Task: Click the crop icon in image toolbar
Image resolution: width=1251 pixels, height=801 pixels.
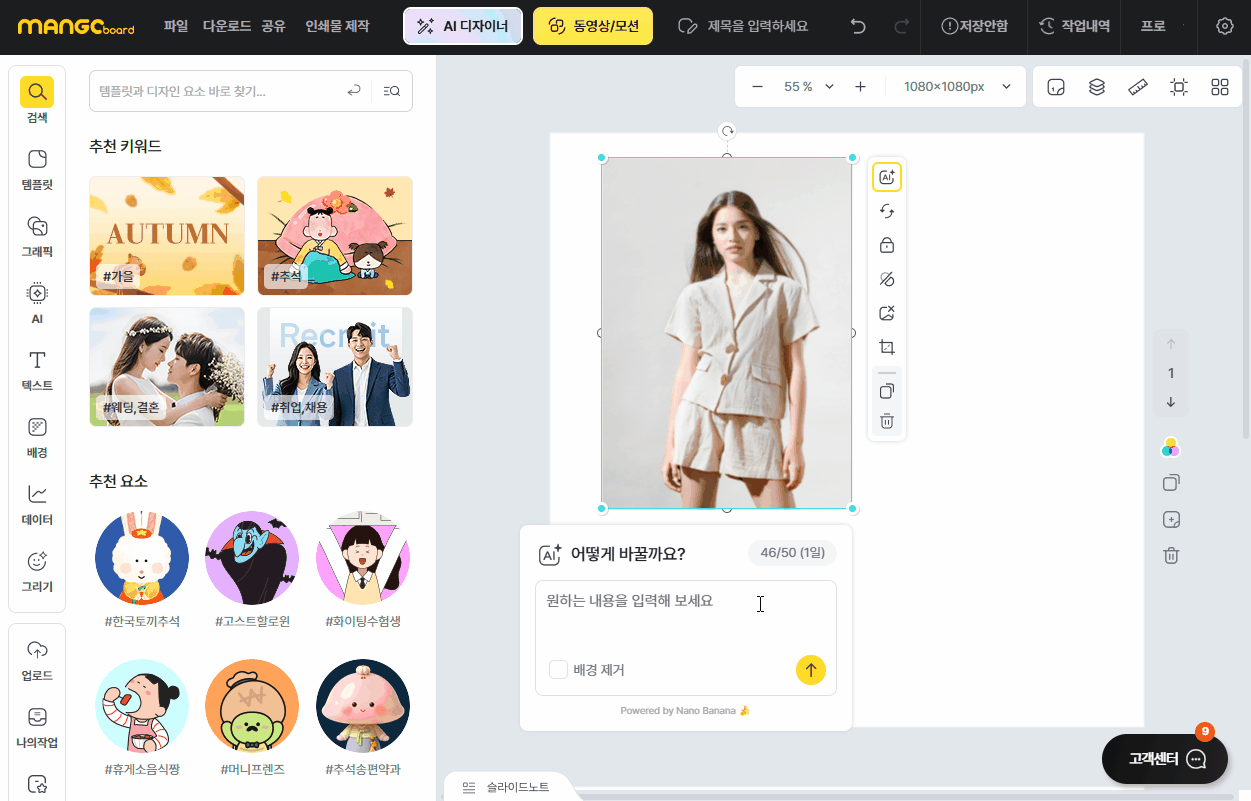Action: (886, 348)
